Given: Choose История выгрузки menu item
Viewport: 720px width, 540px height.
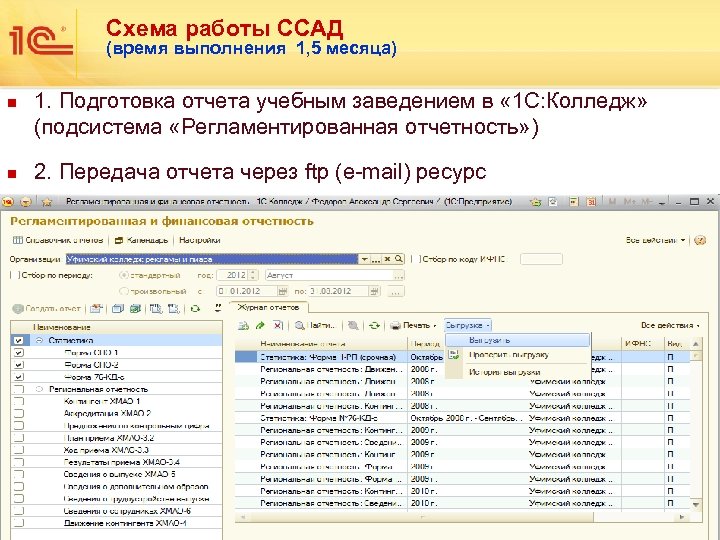Looking at the screenshot, I should 518,372.
